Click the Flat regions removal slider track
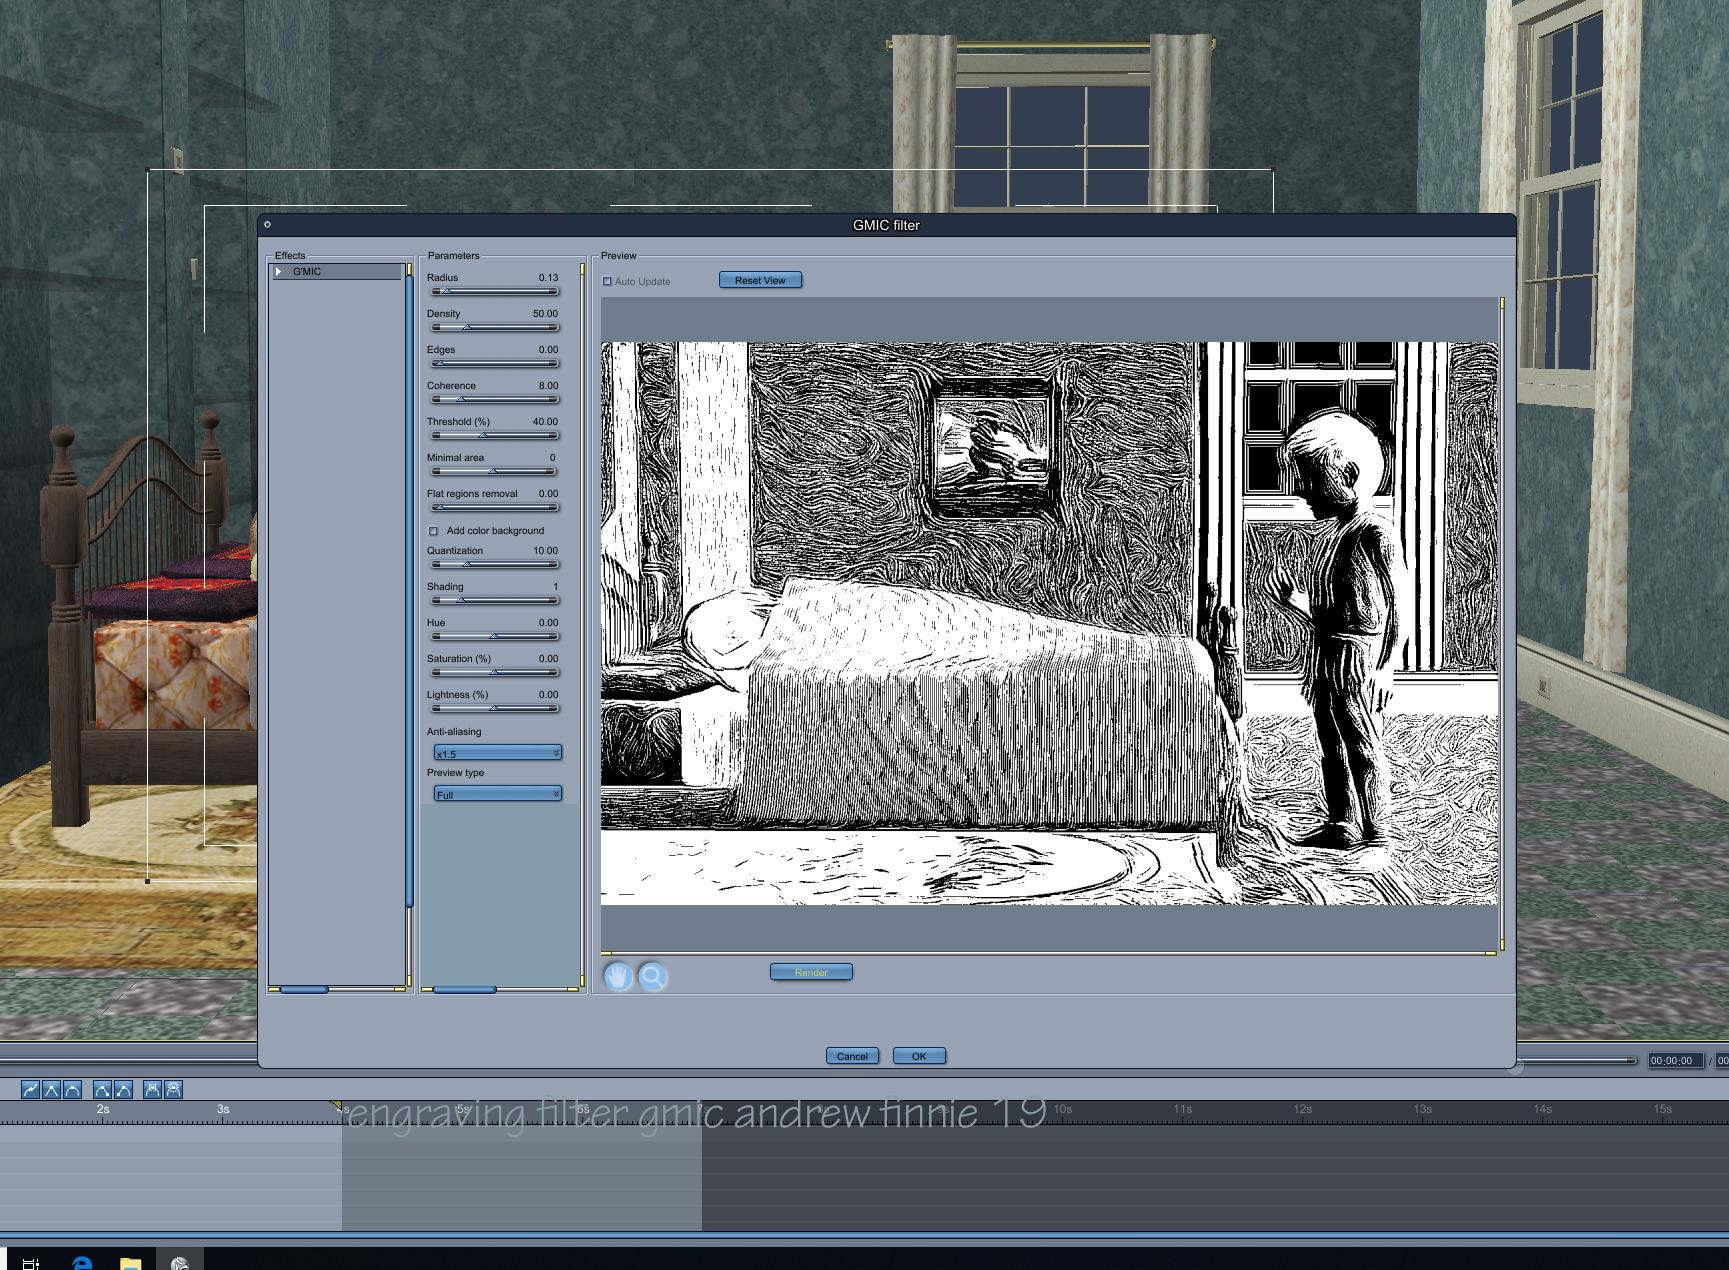This screenshot has height=1270, width=1729. point(495,507)
